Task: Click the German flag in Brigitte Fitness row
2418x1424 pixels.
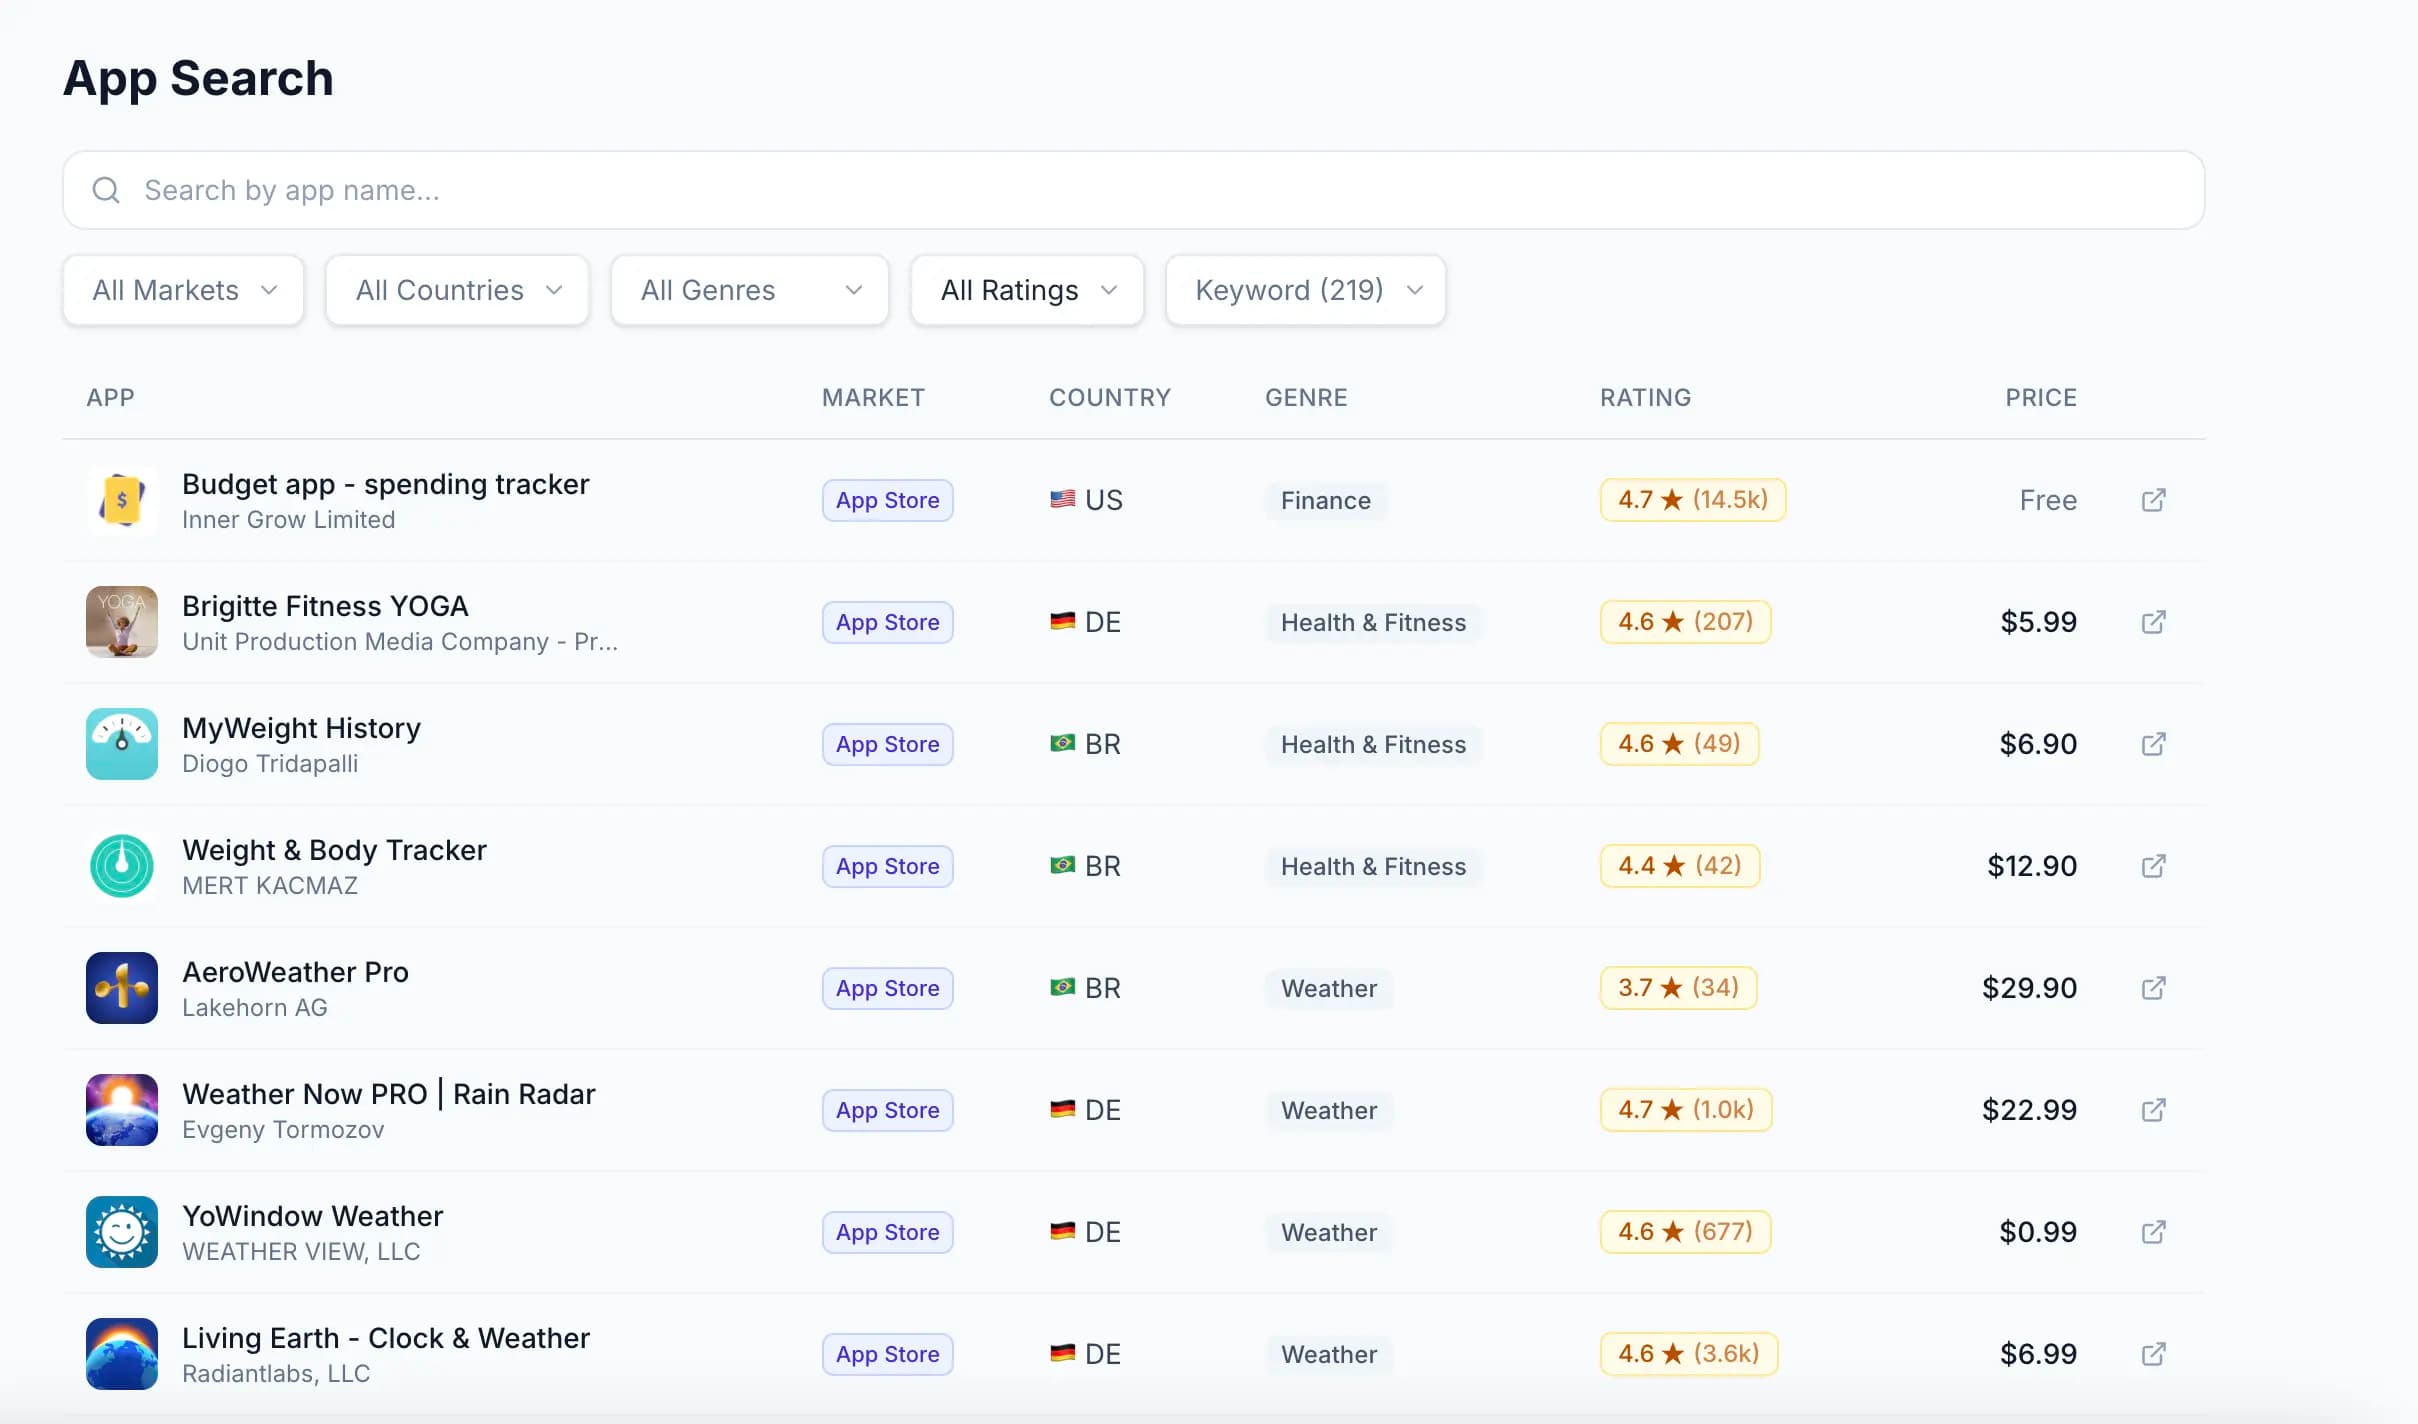Action: [x=1062, y=621]
